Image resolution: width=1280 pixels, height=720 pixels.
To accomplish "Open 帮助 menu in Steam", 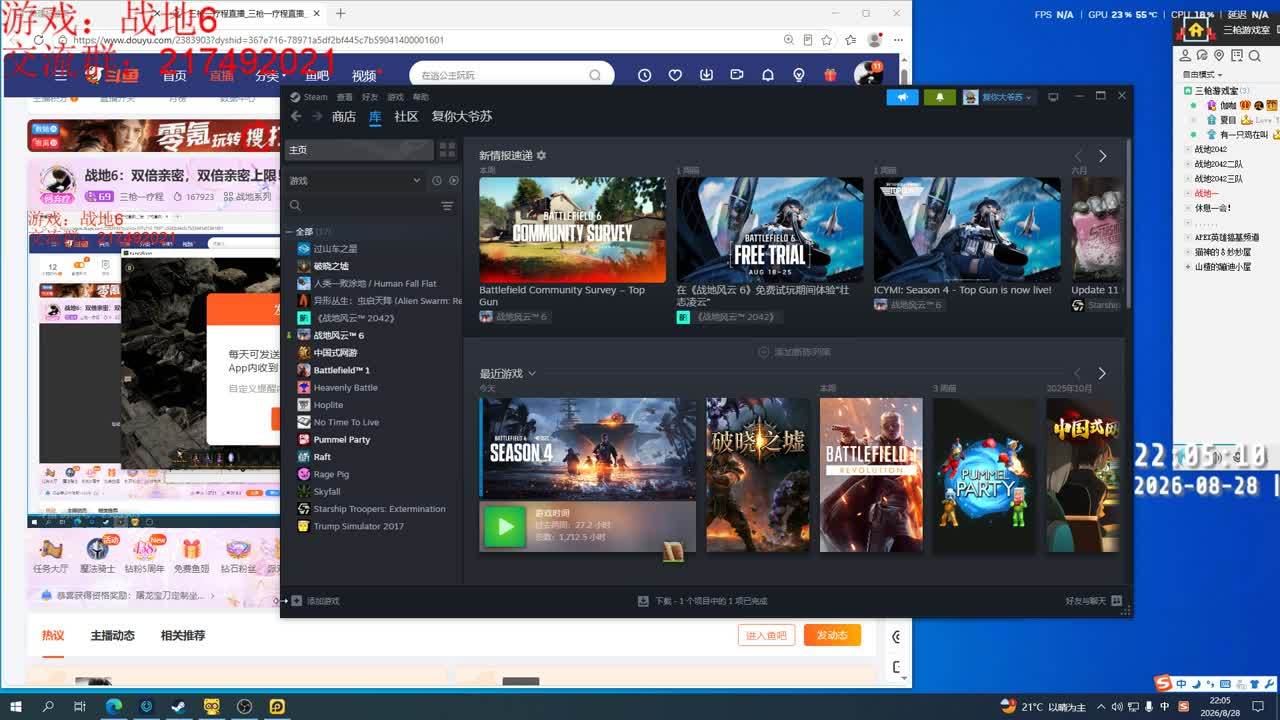I will click(421, 97).
